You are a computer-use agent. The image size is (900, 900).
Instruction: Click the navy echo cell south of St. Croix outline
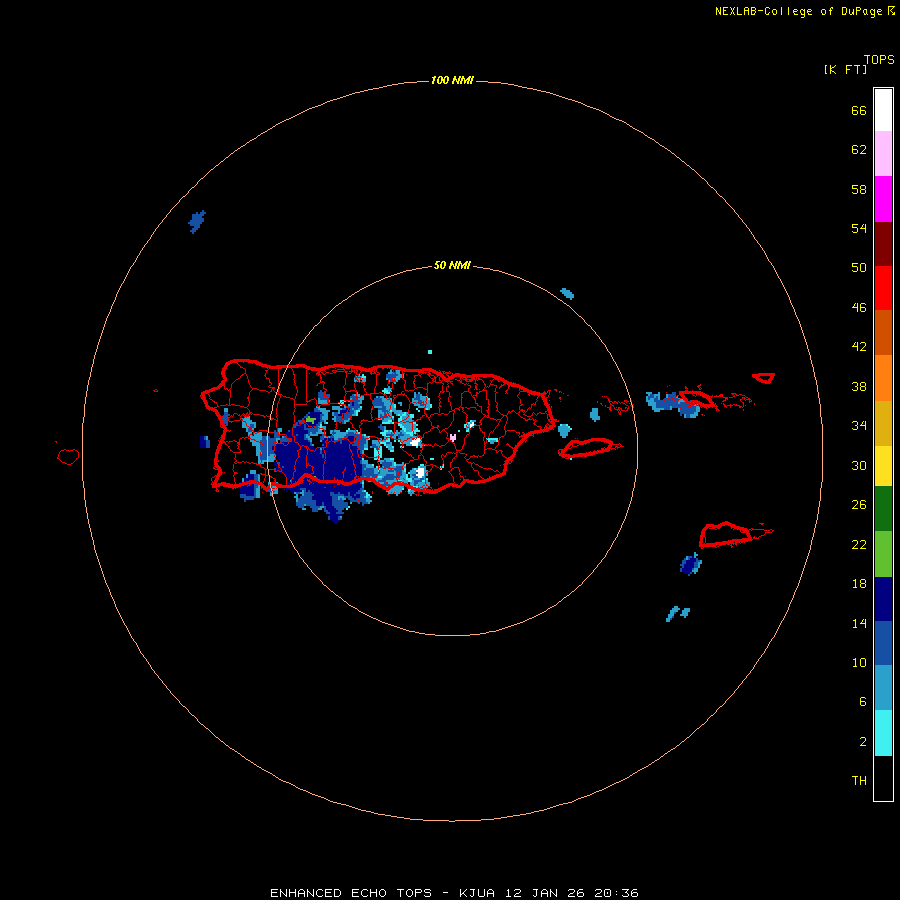point(690,564)
